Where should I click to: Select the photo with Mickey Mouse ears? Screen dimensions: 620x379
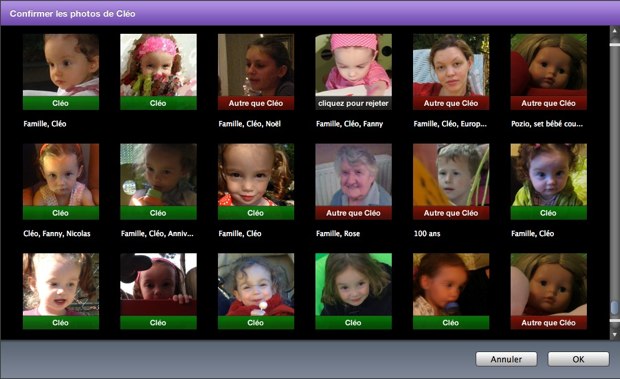pos(158,285)
